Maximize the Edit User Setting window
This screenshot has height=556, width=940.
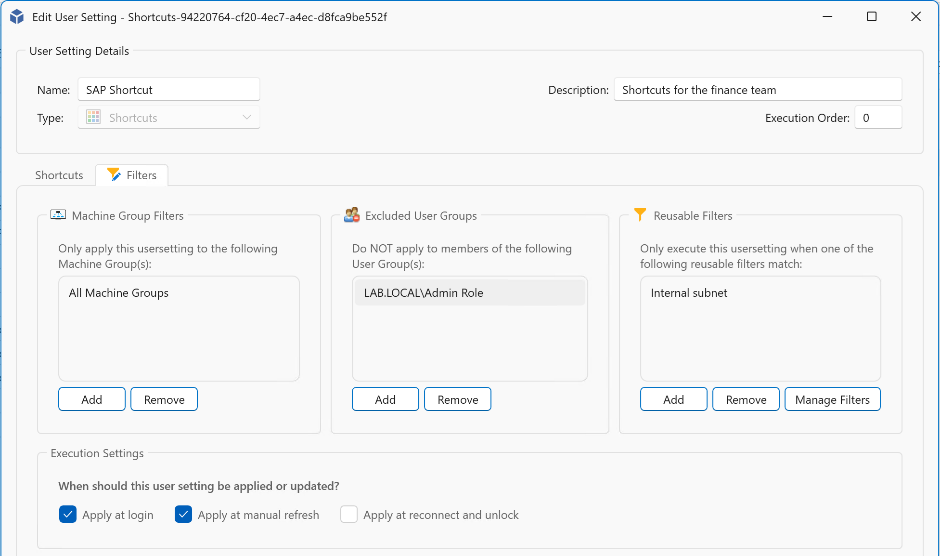point(872,17)
